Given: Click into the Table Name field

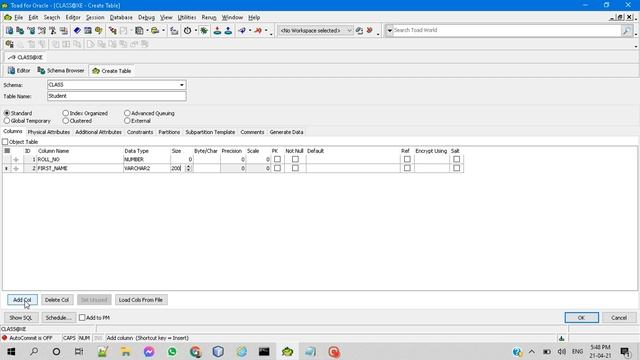Looking at the screenshot, I should (117, 96).
